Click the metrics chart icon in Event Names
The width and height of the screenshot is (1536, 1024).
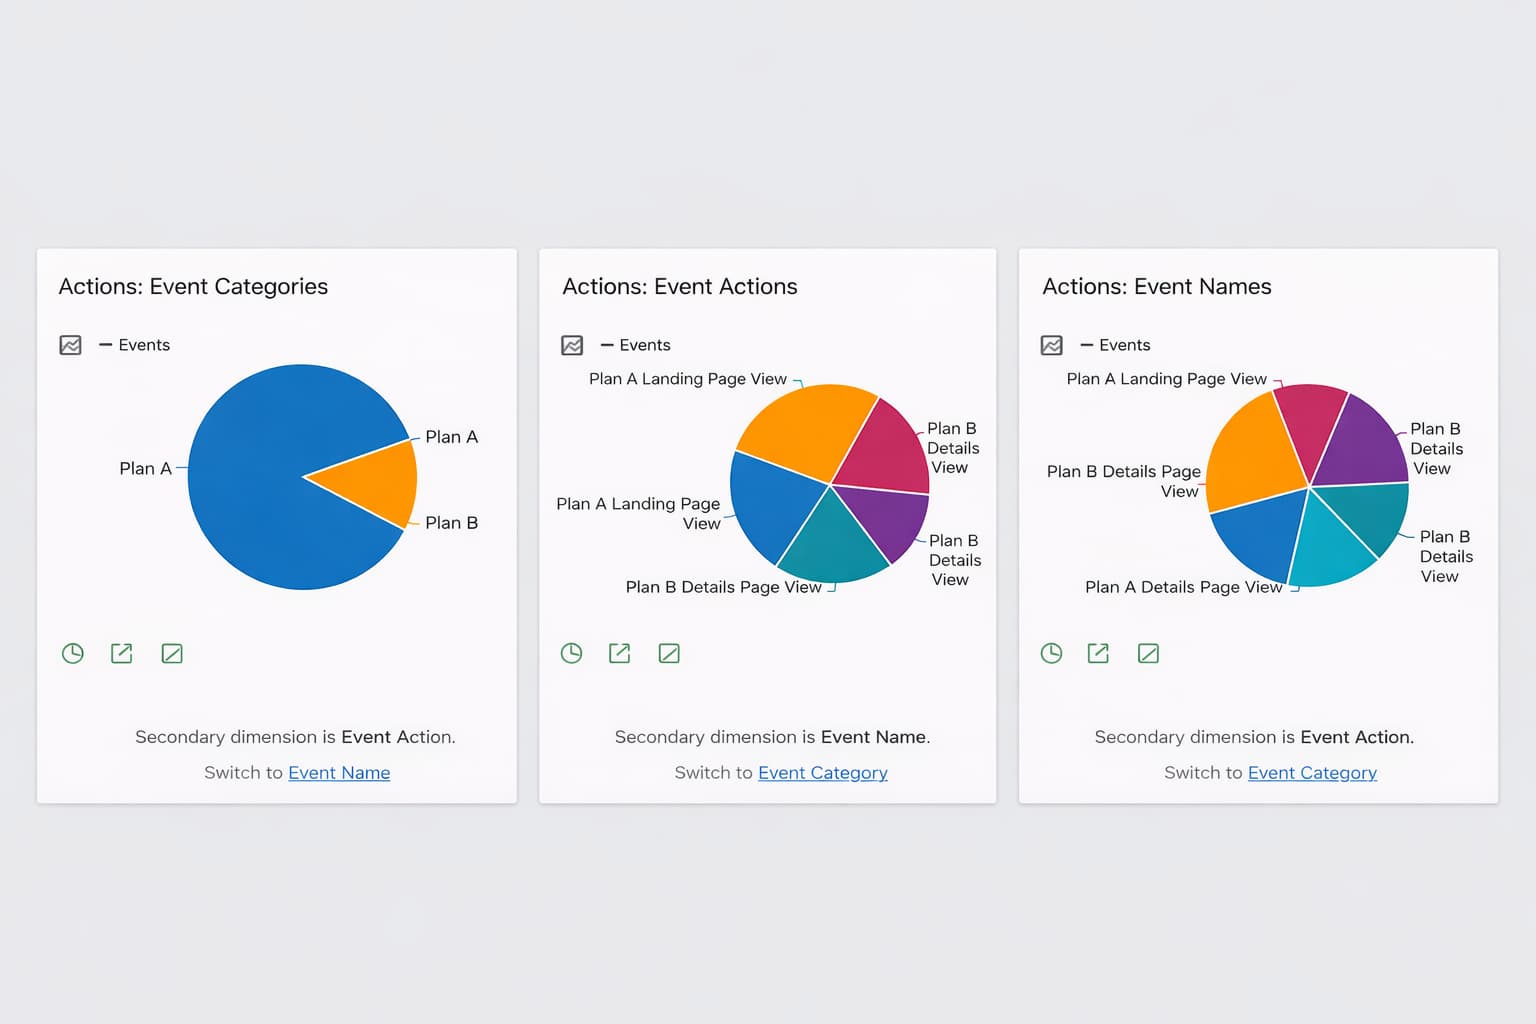(x=1052, y=345)
